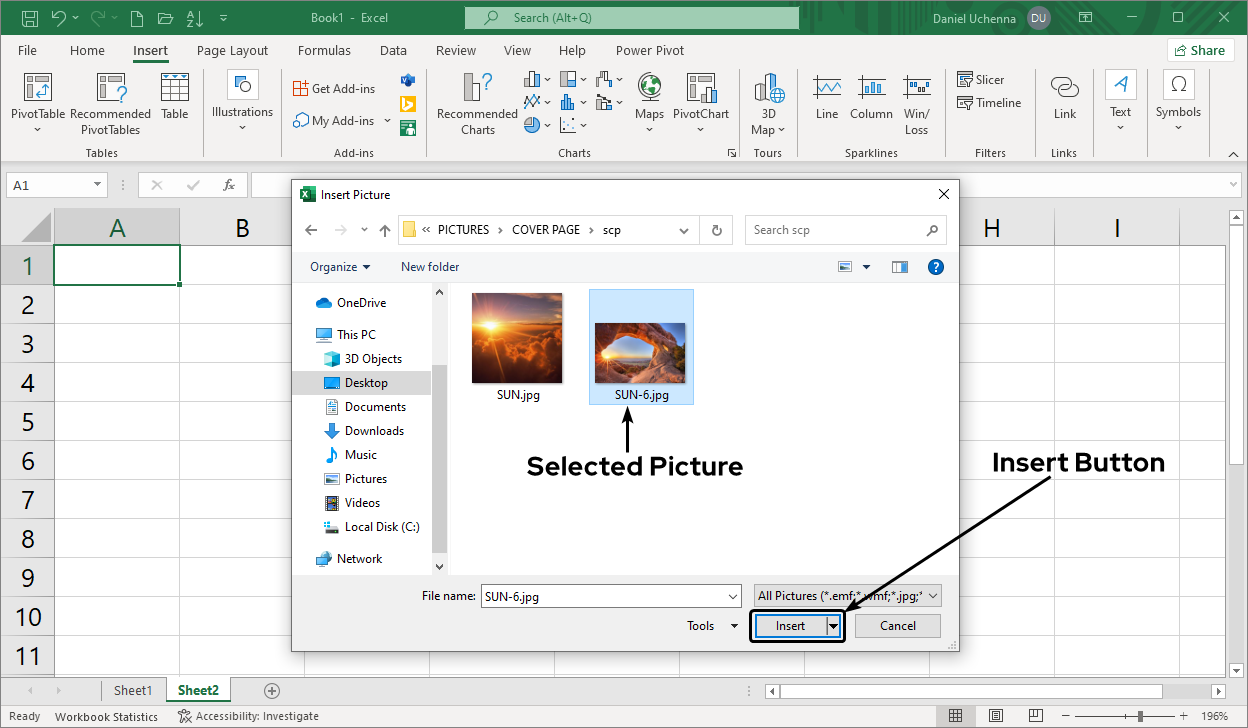Adjust the zoom slider
This screenshot has width=1248, height=728.
(x=1138, y=716)
